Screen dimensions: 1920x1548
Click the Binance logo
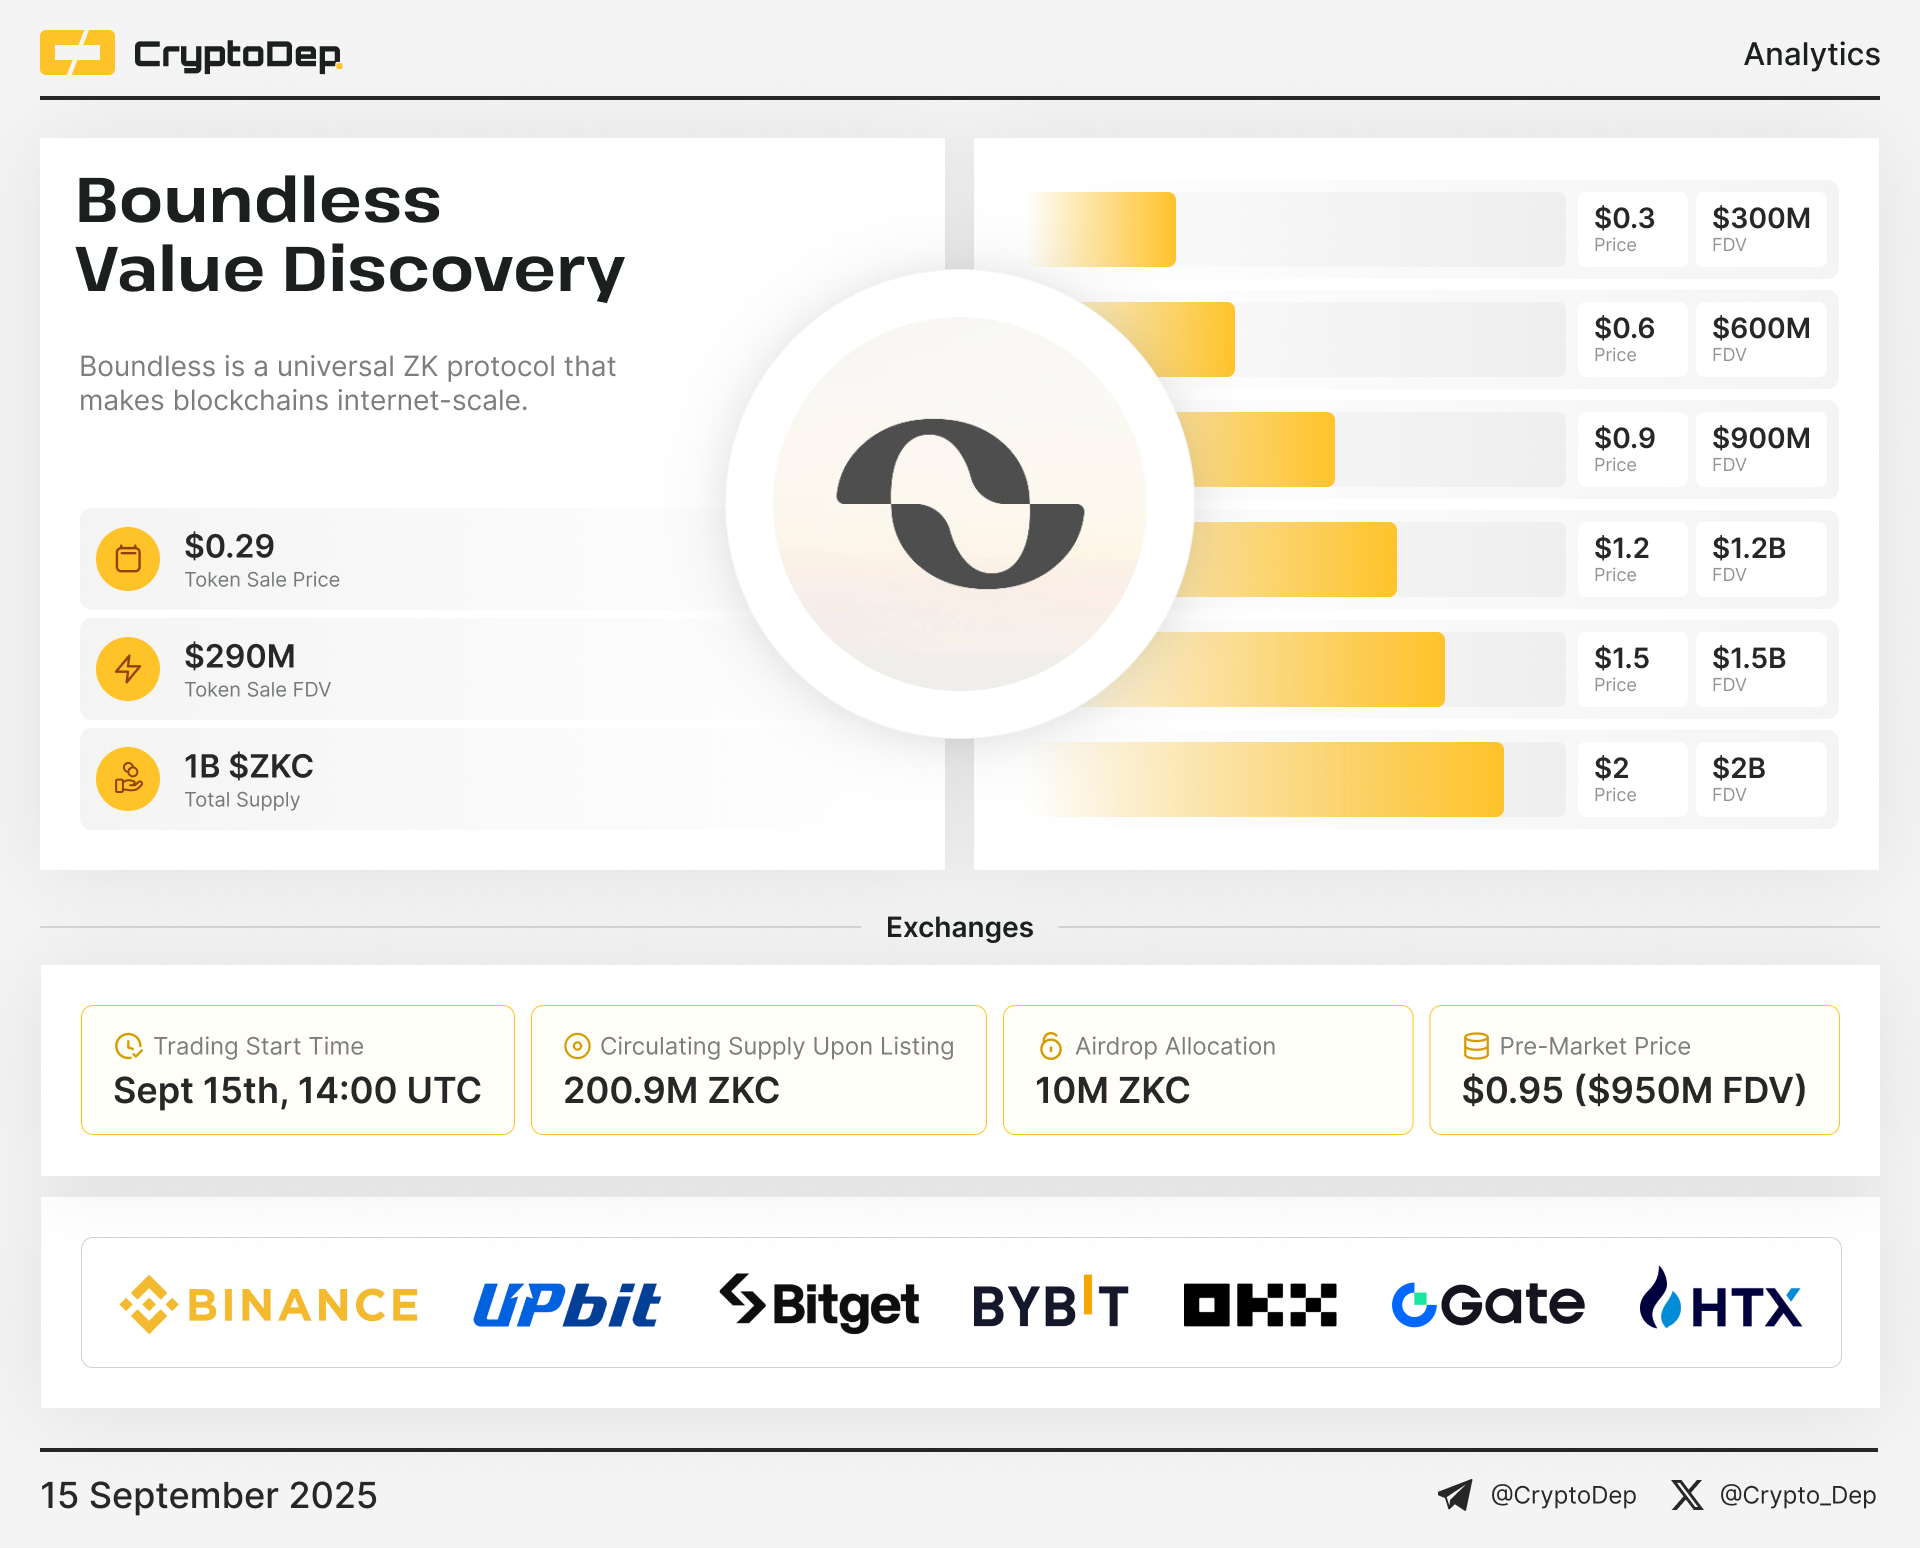[x=269, y=1304]
